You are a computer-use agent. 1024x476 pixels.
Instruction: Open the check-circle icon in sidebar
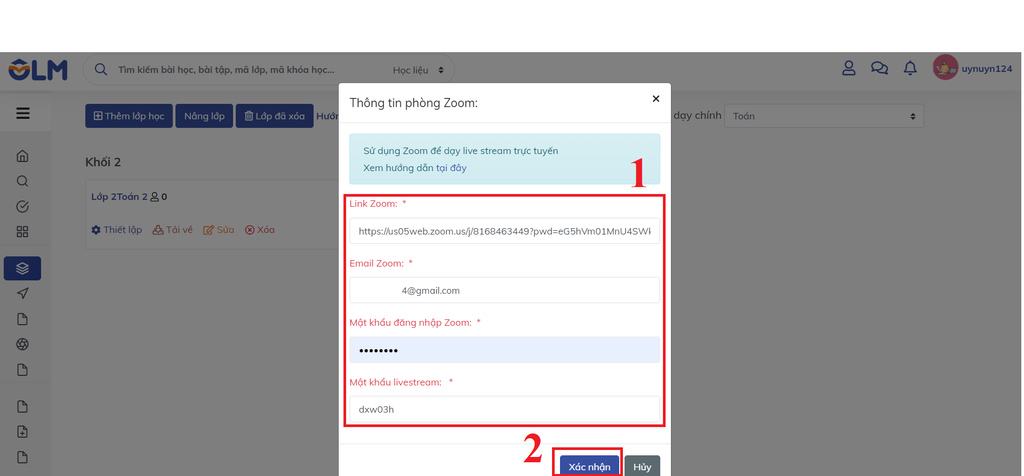22,207
